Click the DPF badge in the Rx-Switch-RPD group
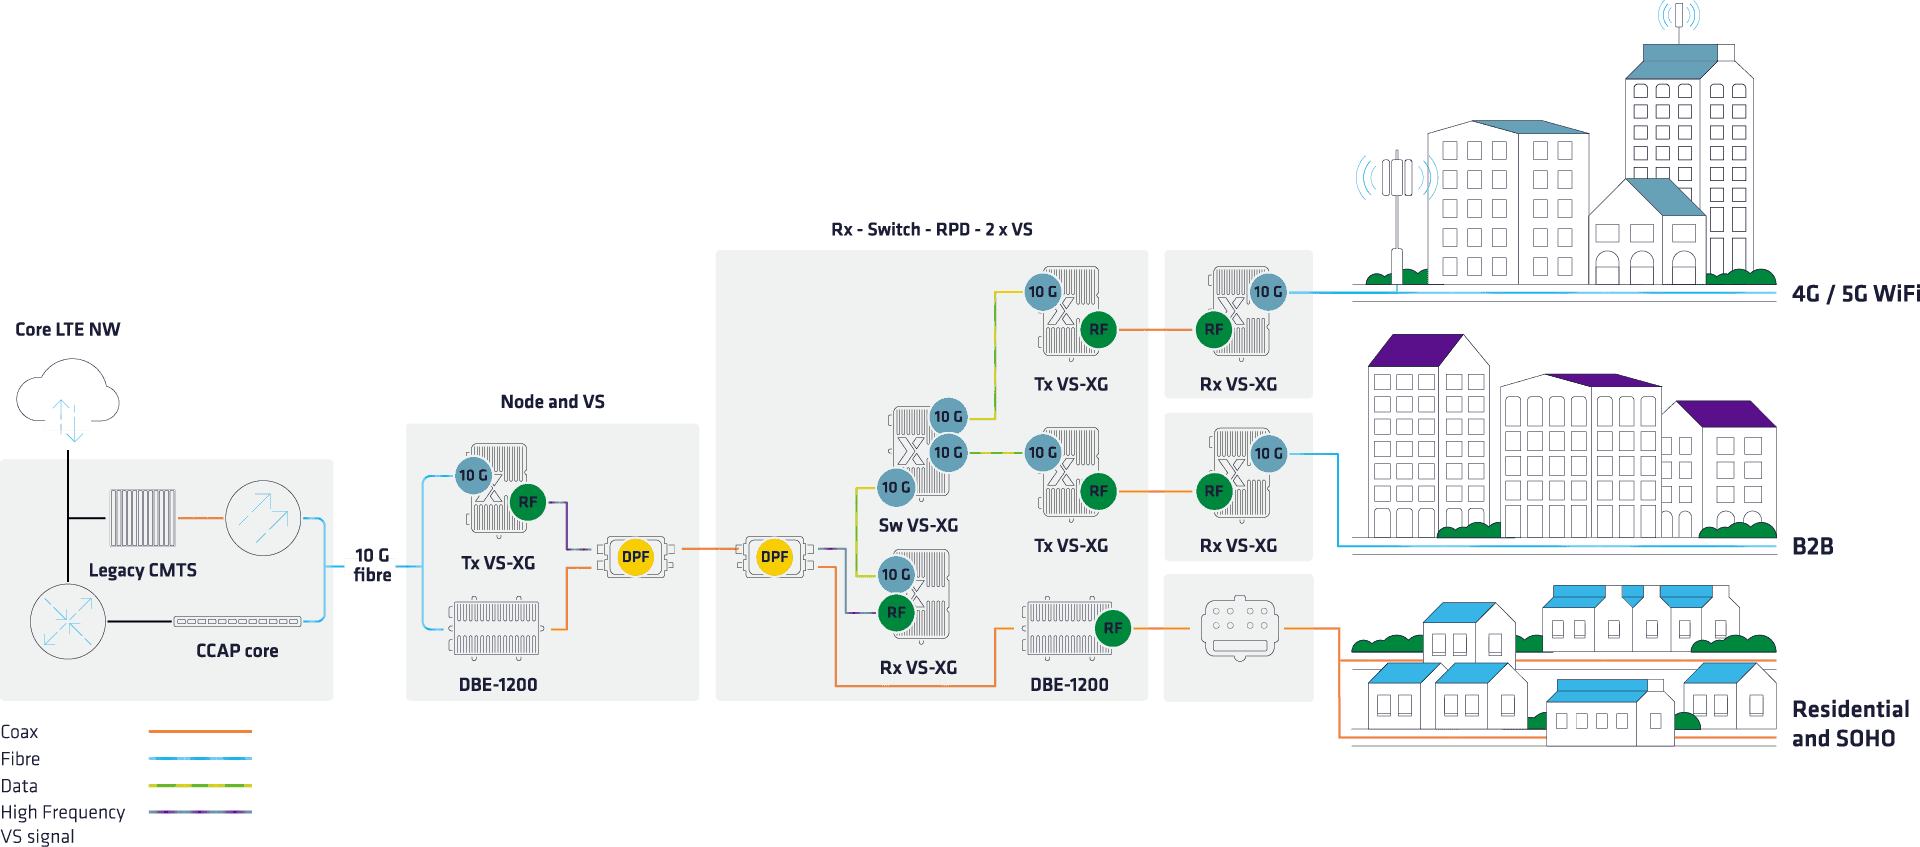The image size is (1920, 847). pyautogui.click(x=775, y=557)
